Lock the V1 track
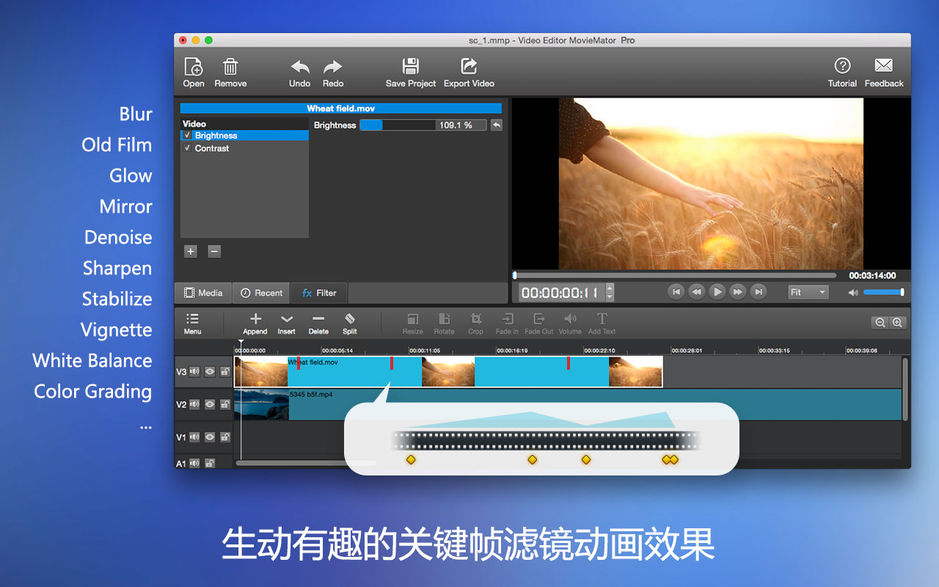The width and height of the screenshot is (939, 587). pyautogui.click(x=225, y=437)
